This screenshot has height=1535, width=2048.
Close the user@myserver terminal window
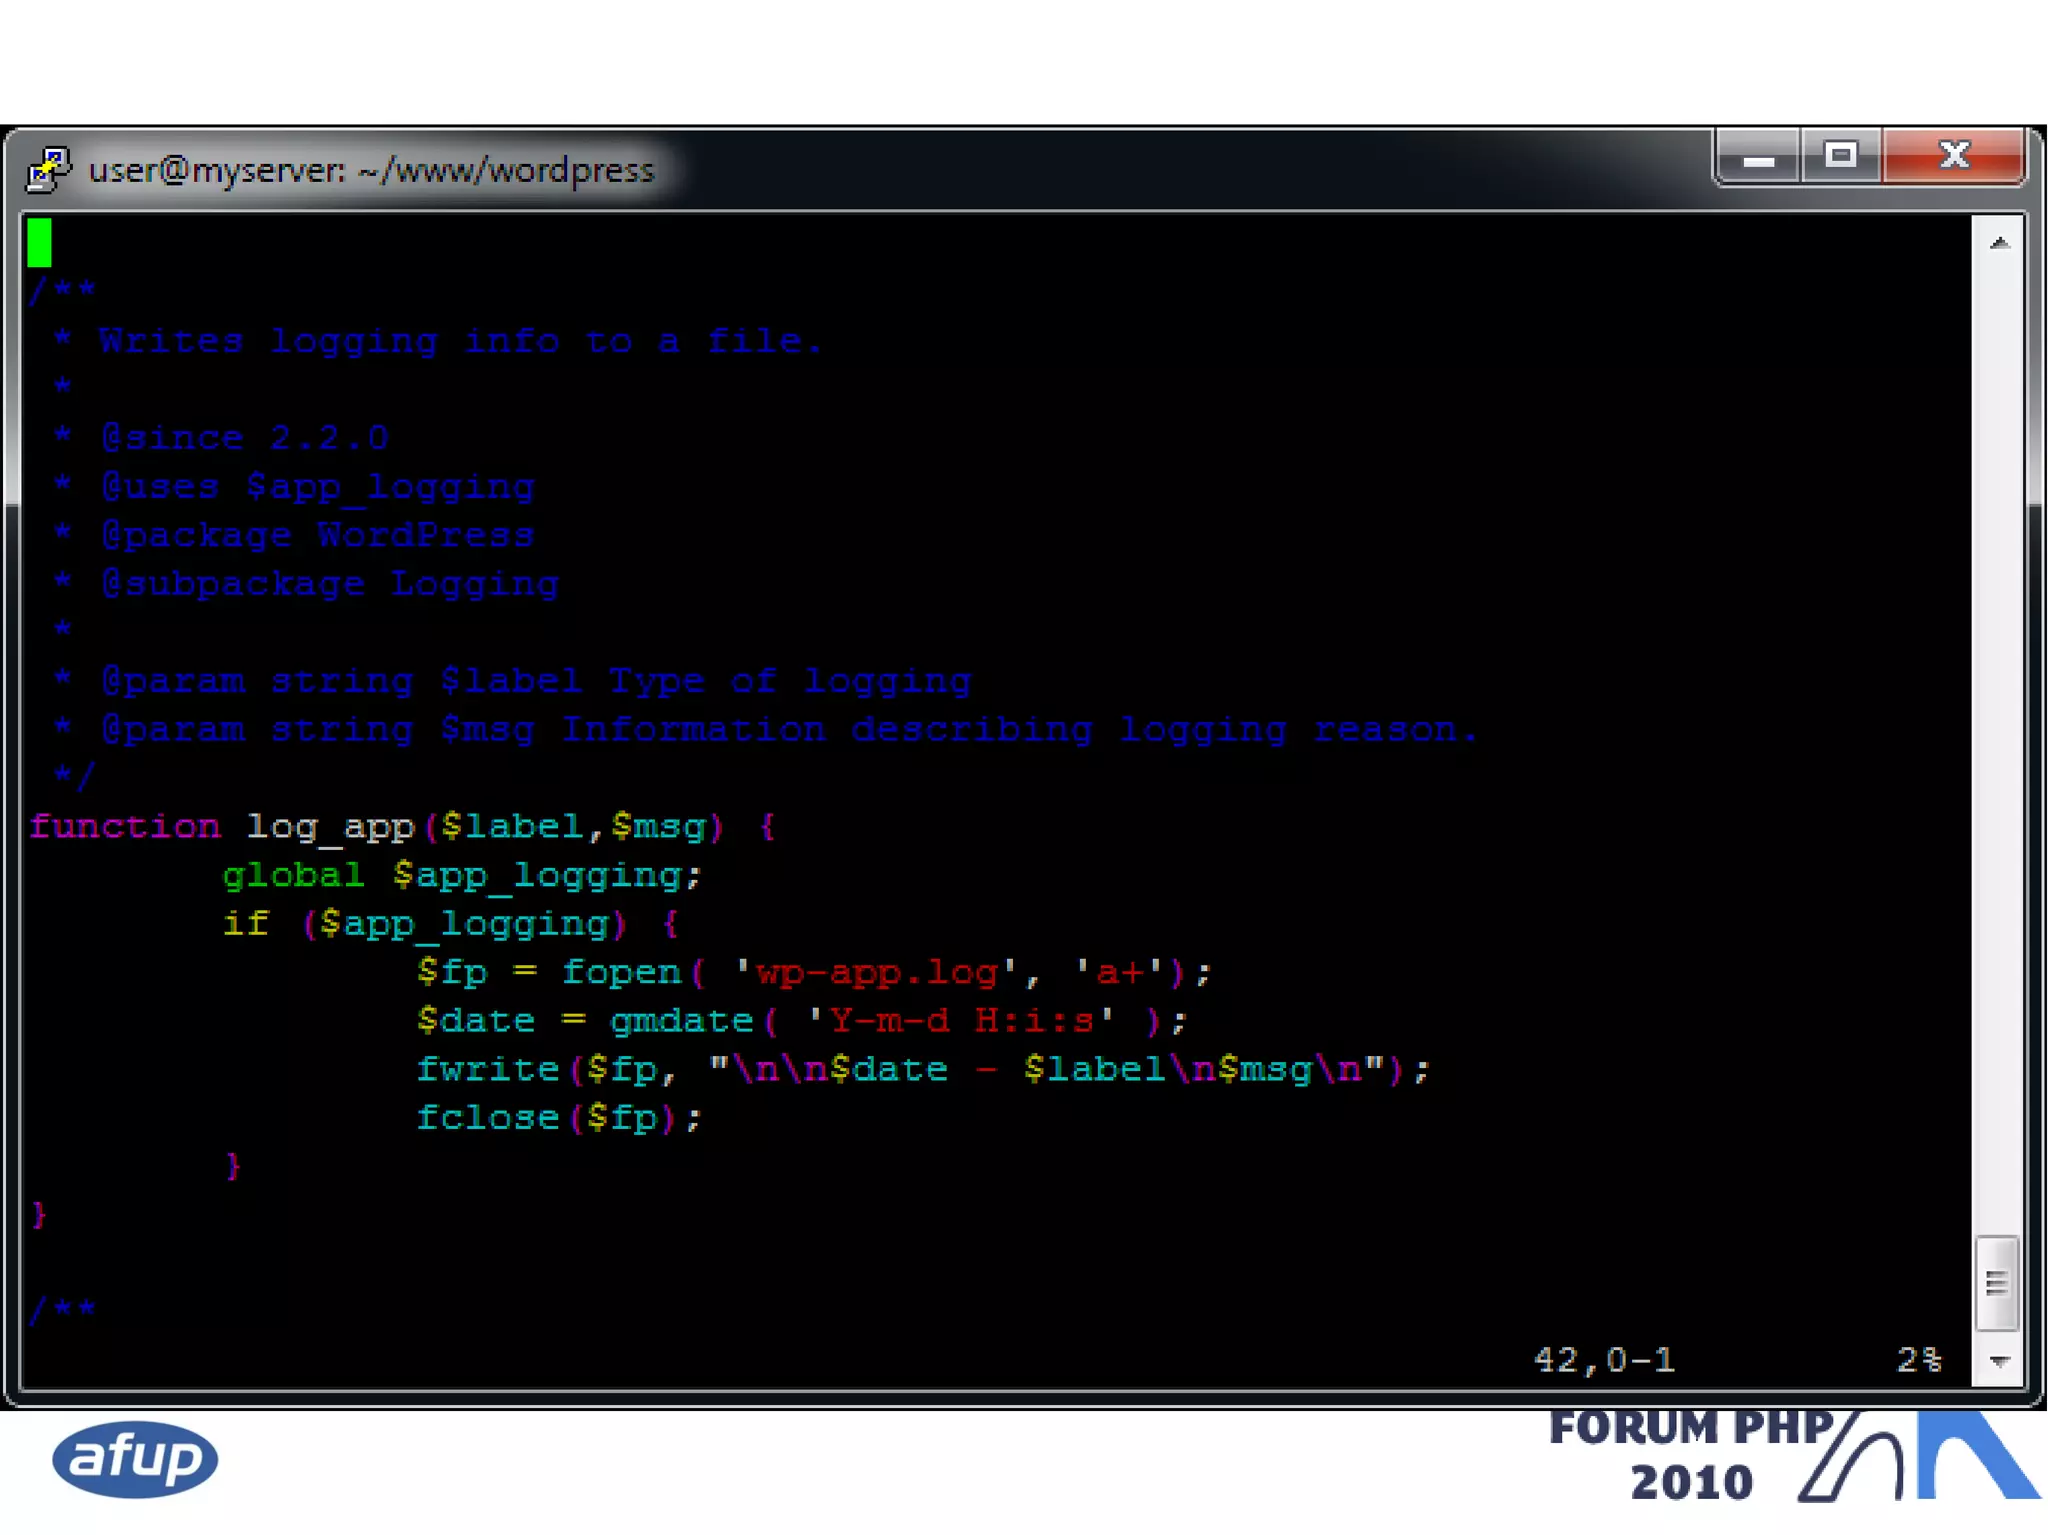(x=1954, y=156)
